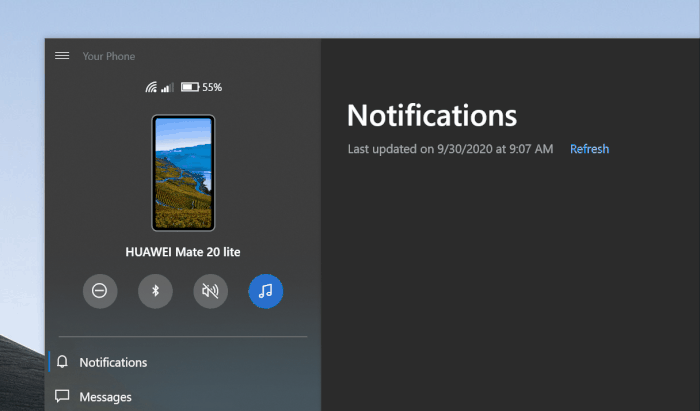Toggle the audio player music button
This screenshot has width=700, height=411.
coord(266,291)
